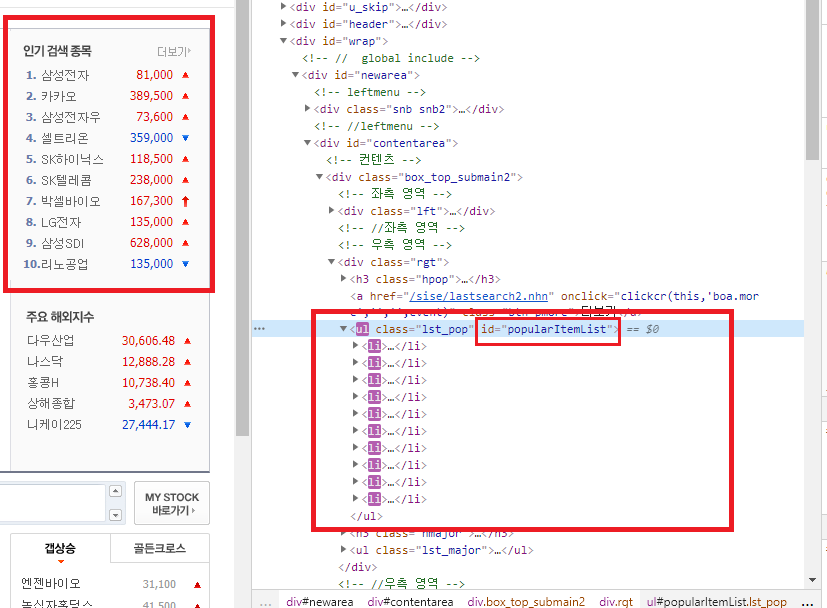Click the 다우산업 index link

(51, 341)
